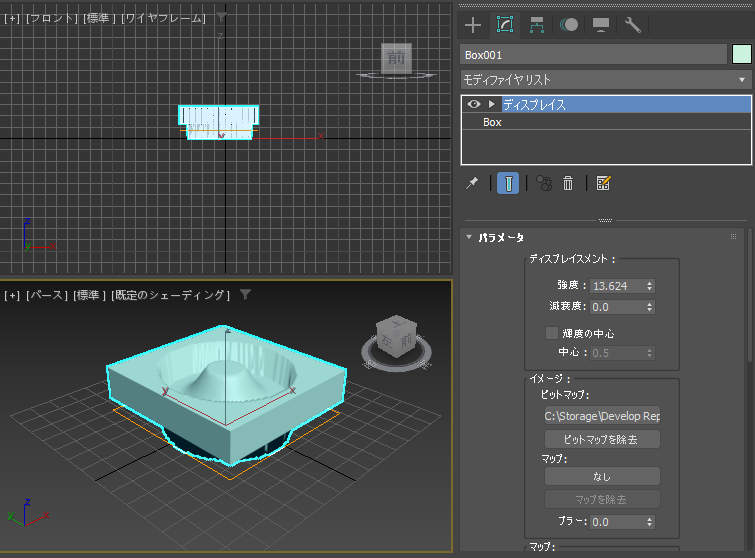Open the Utilities wrench tab
Image resolution: width=755 pixels, height=558 pixels.
pos(632,25)
